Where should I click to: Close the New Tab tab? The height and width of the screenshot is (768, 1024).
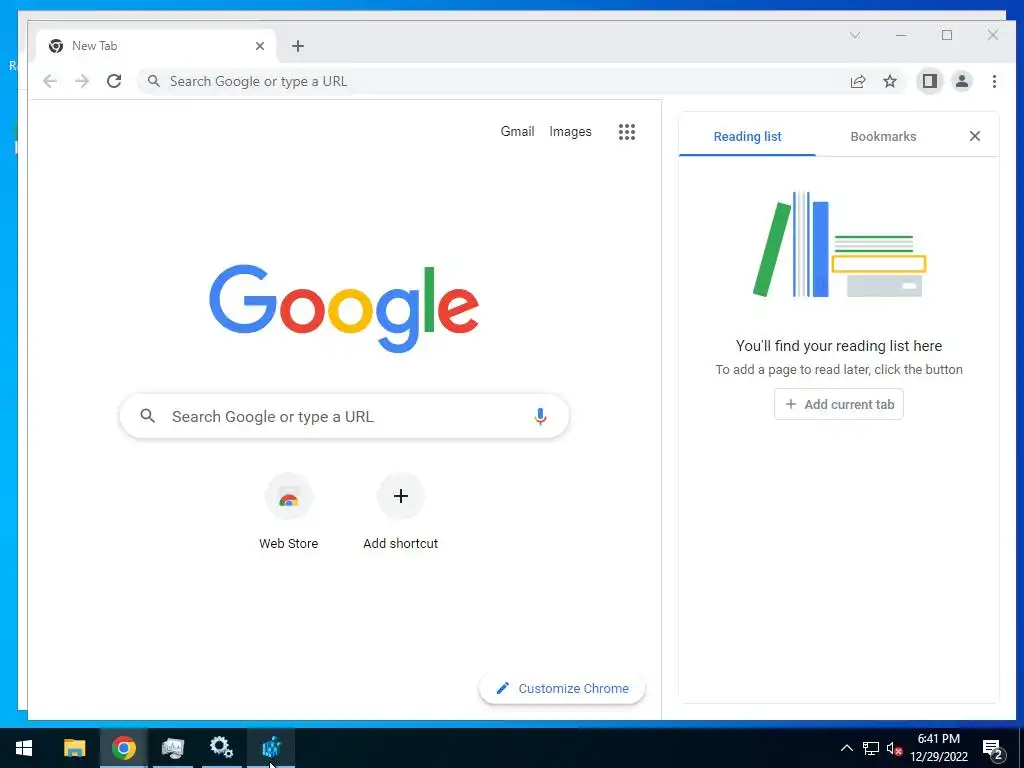pos(260,46)
